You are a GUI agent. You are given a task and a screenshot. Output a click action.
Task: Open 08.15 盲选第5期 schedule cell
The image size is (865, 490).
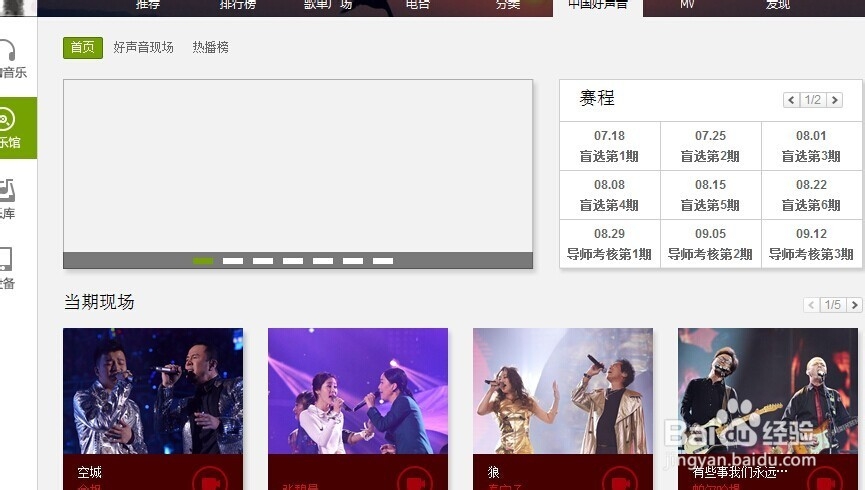pos(711,195)
